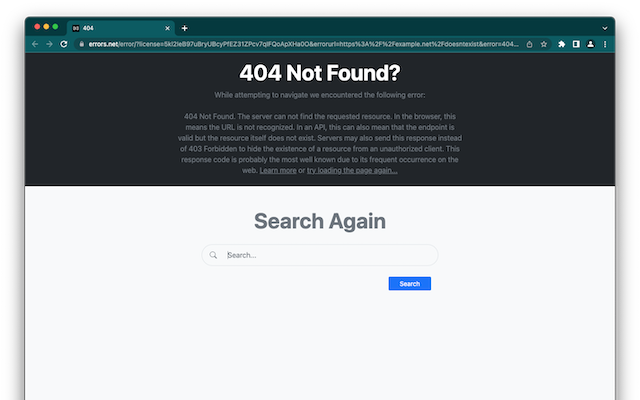Open the user profile icon
The image size is (640, 400).
click(590, 44)
